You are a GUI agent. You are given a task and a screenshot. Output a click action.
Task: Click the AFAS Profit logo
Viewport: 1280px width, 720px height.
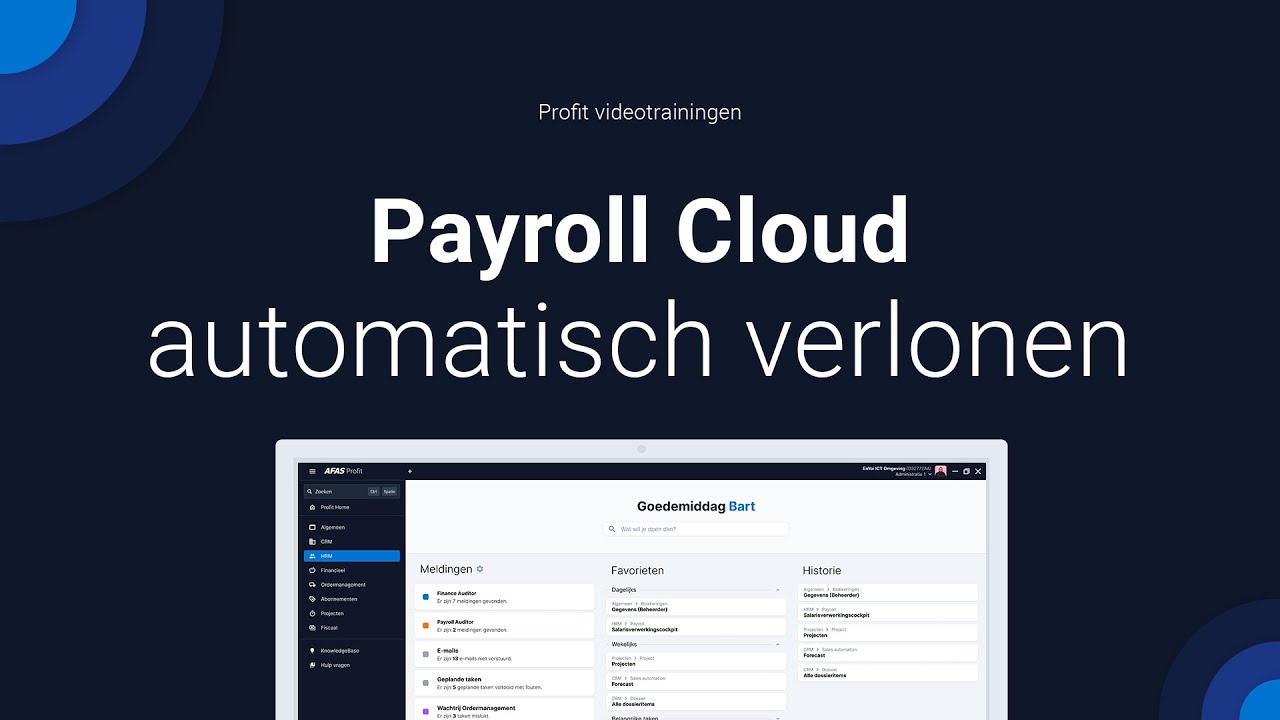[343, 471]
